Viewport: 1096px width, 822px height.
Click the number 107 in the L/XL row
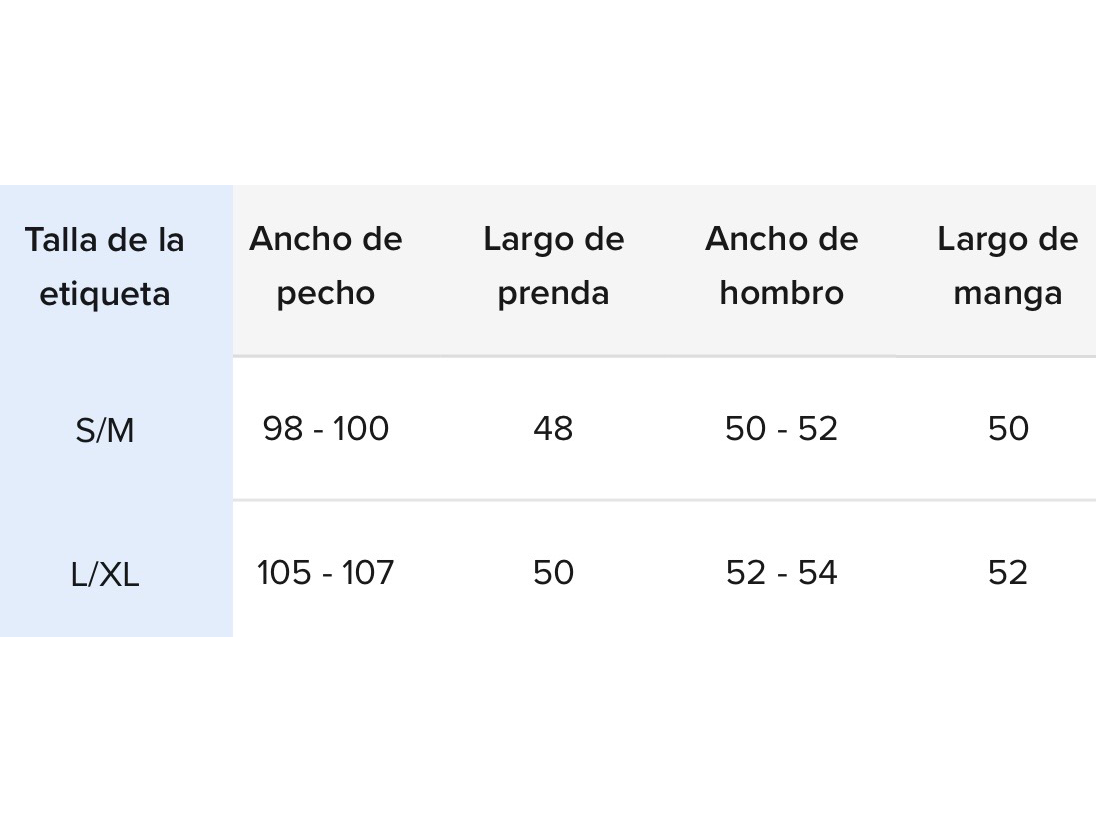(x=368, y=573)
